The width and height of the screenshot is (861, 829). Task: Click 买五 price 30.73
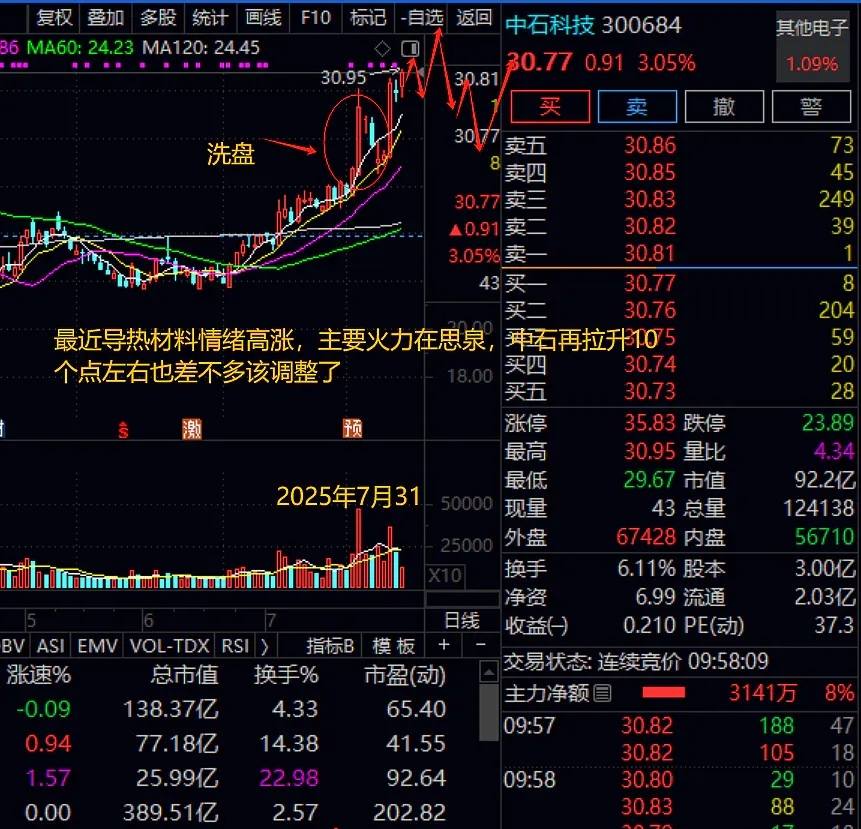650,391
